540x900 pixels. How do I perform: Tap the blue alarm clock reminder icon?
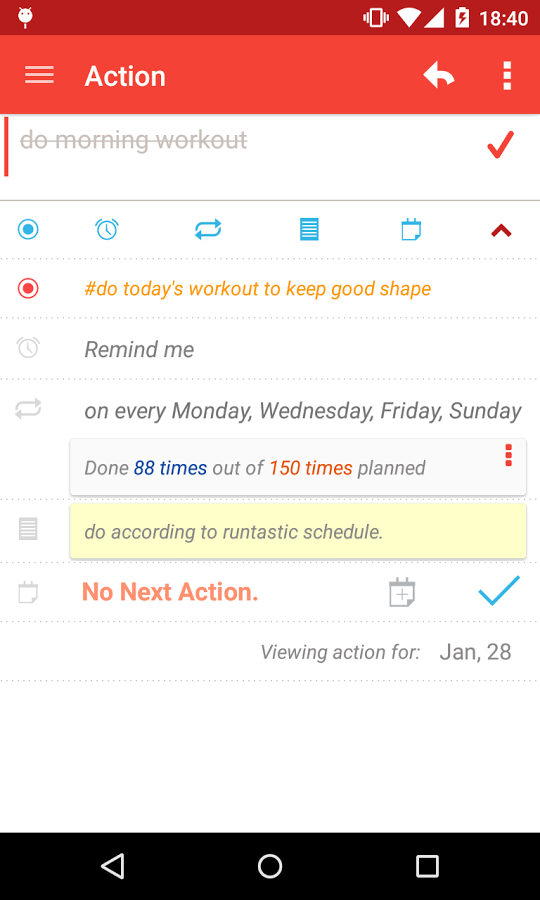pos(107,230)
